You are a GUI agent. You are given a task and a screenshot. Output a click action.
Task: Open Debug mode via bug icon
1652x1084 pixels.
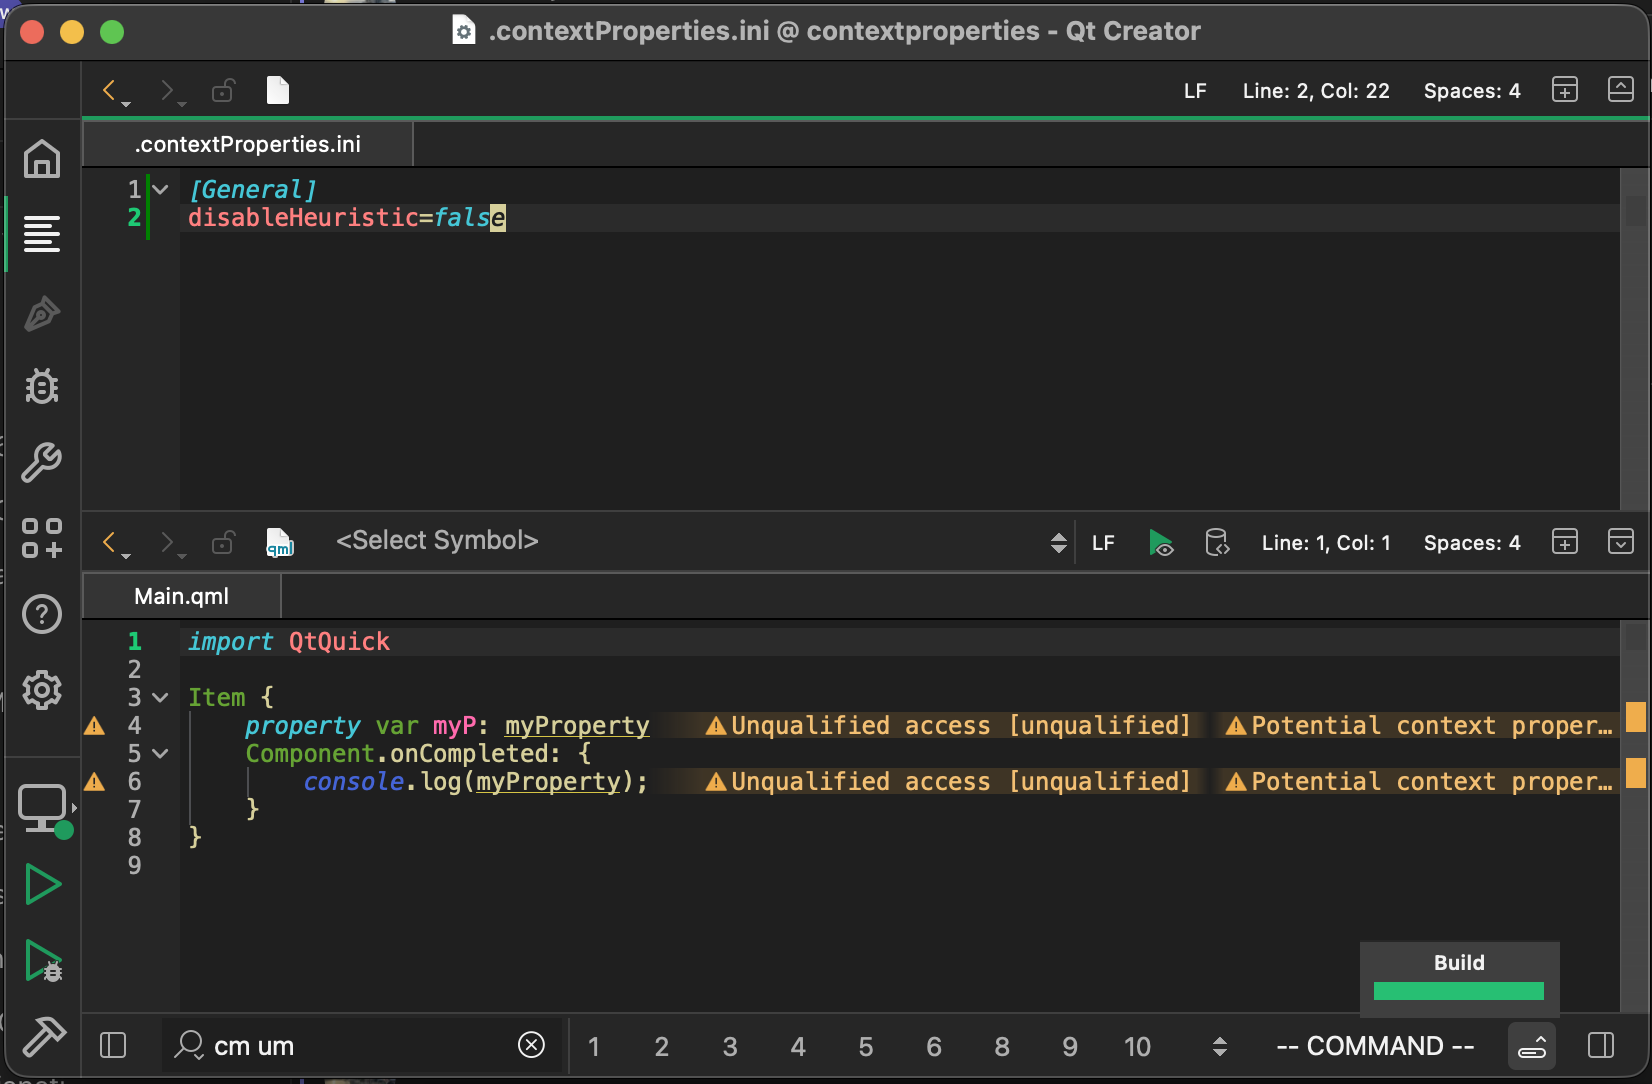[42, 387]
